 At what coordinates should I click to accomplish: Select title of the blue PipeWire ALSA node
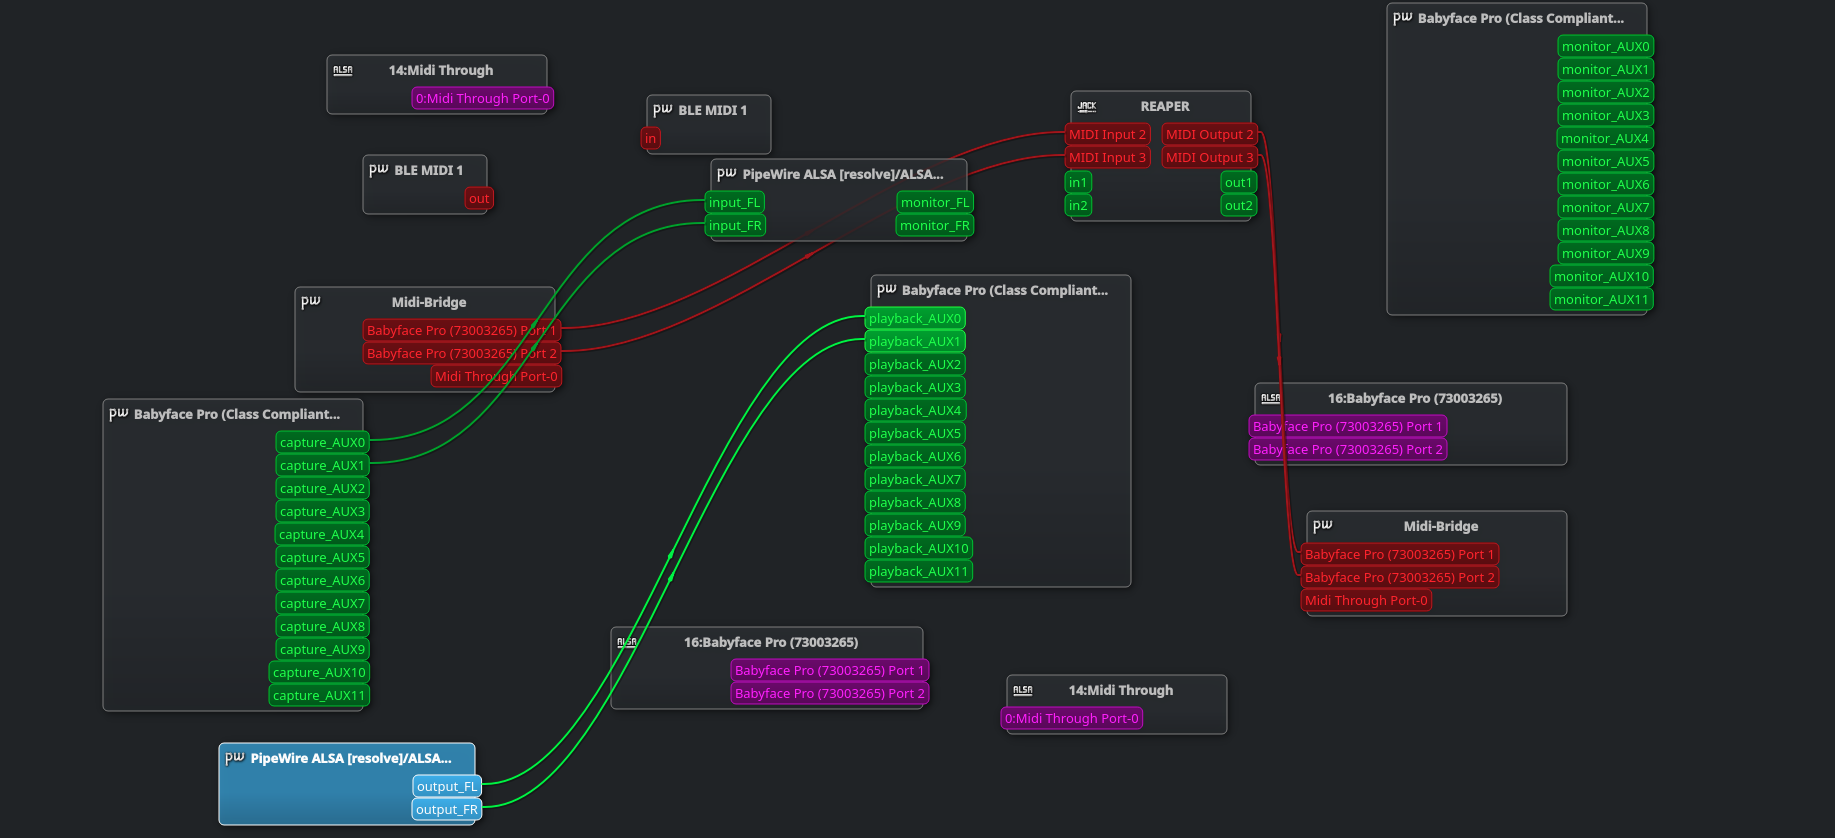[x=351, y=758]
